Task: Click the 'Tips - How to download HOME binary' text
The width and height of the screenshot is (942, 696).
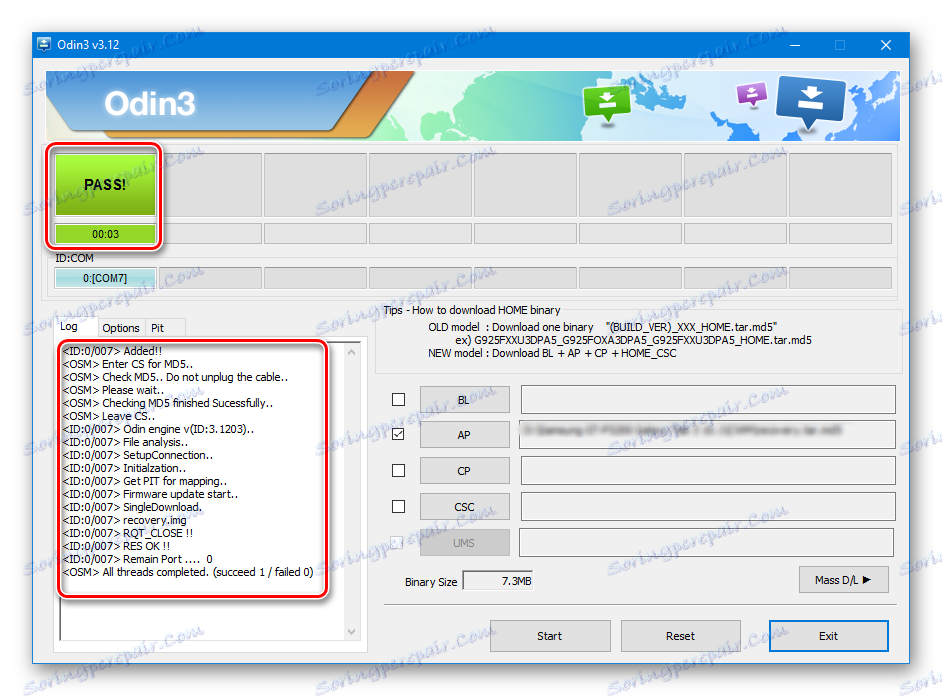Action: pyautogui.click(x=472, y=310)
